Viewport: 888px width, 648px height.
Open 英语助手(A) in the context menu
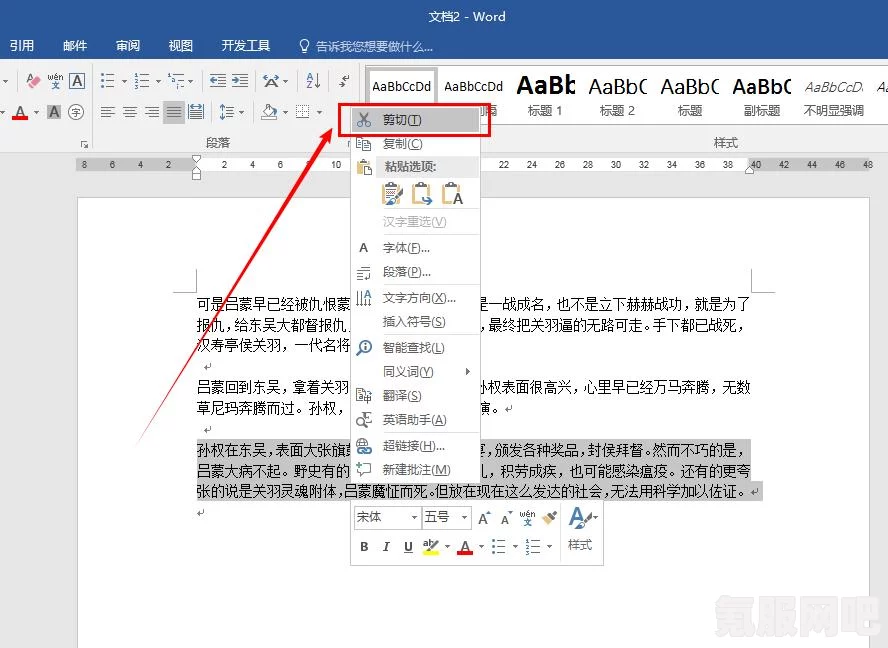click(416, 420)
